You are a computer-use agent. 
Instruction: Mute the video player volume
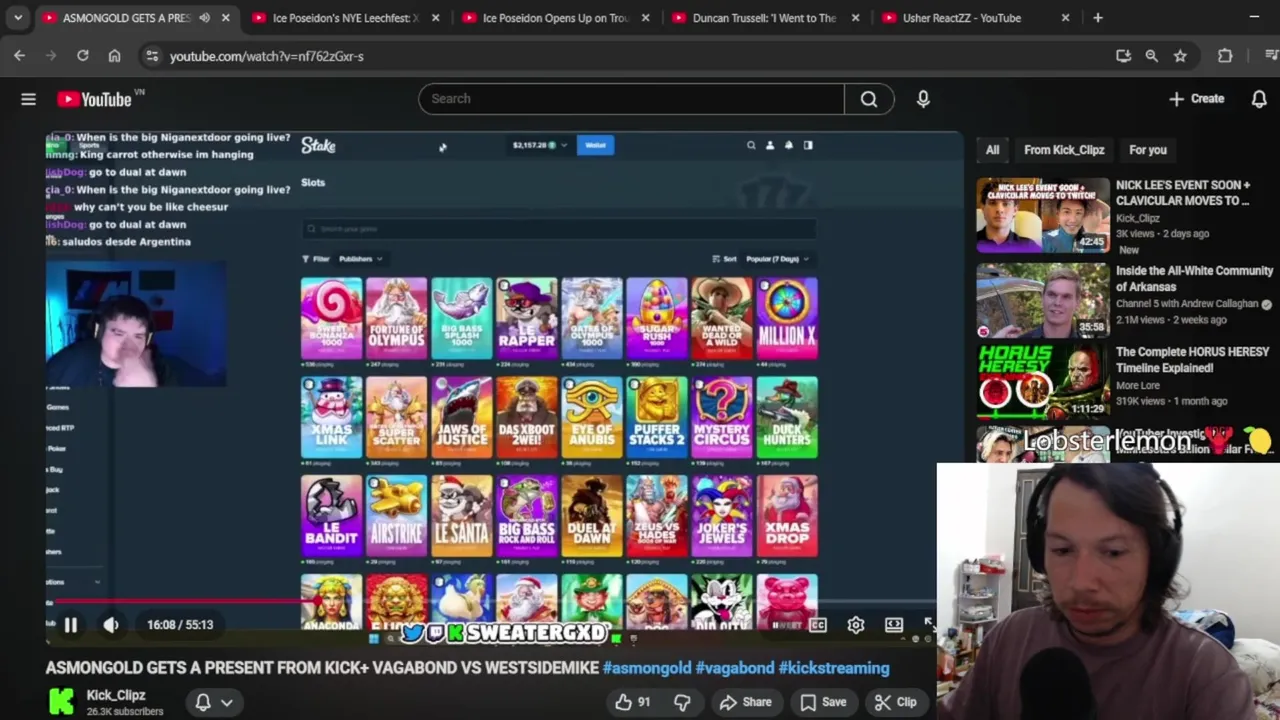(111, 625)
